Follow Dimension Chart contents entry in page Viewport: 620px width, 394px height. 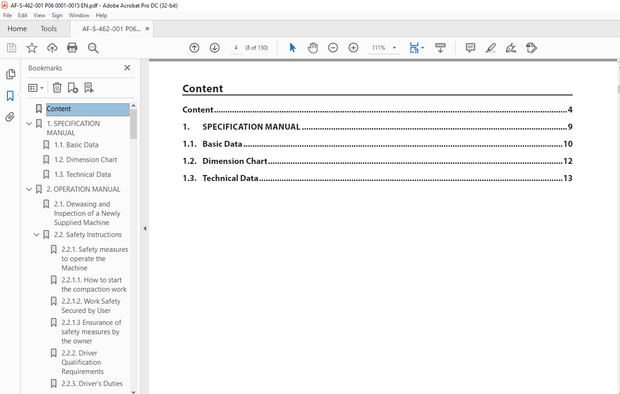(x=377, y=161)
